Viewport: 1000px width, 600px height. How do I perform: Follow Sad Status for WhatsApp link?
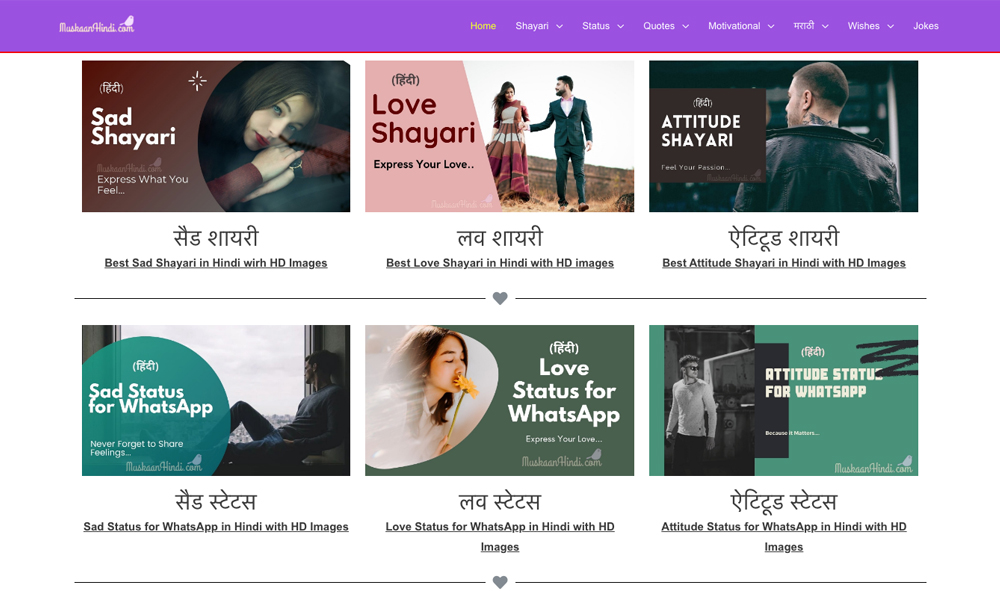(216, 527)
